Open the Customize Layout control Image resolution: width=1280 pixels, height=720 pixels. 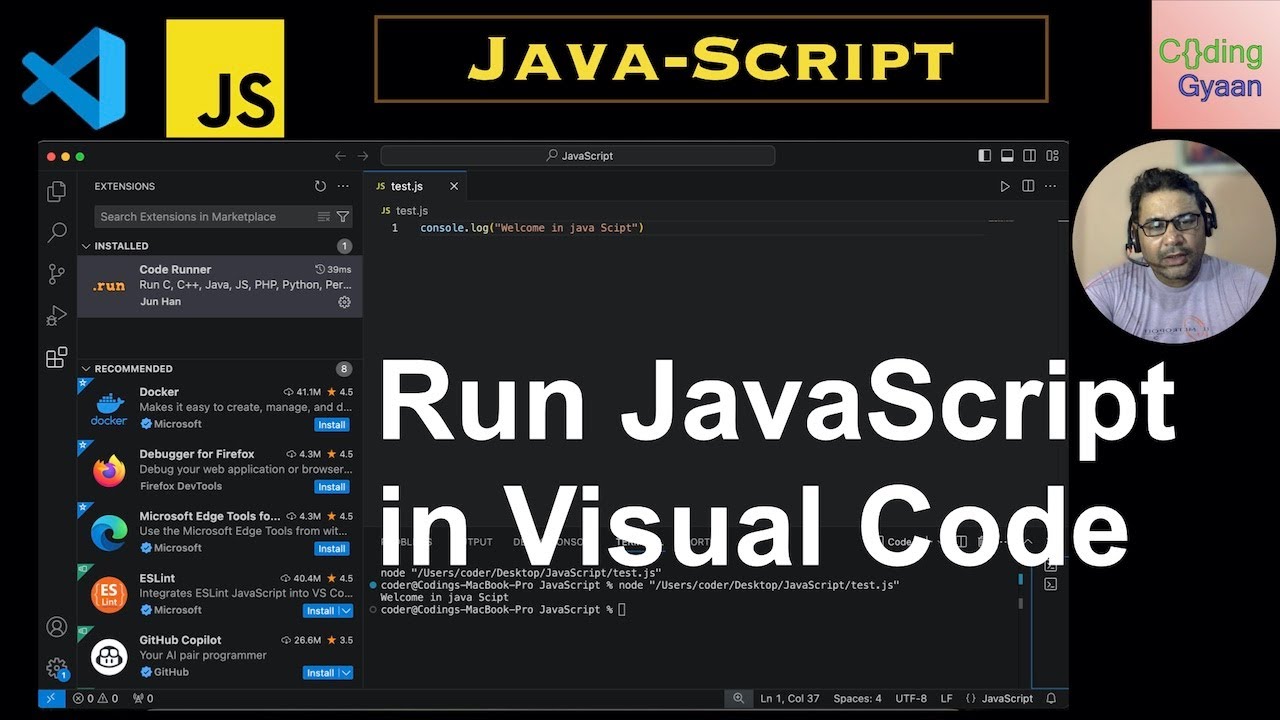coord(1052,156)
